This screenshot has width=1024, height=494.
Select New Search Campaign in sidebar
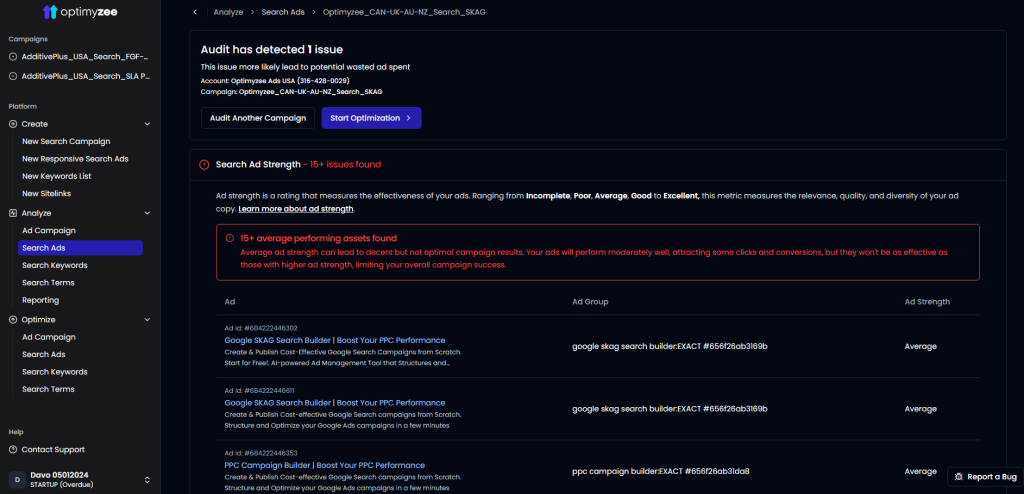[x=66, y=142]
